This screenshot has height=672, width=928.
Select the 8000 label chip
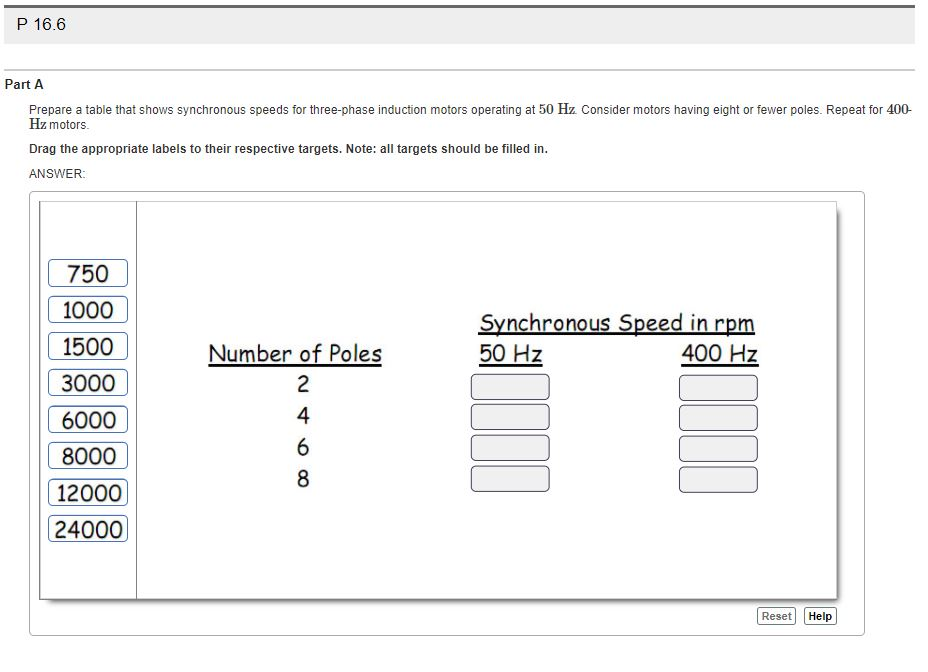(x=87, y=455)
